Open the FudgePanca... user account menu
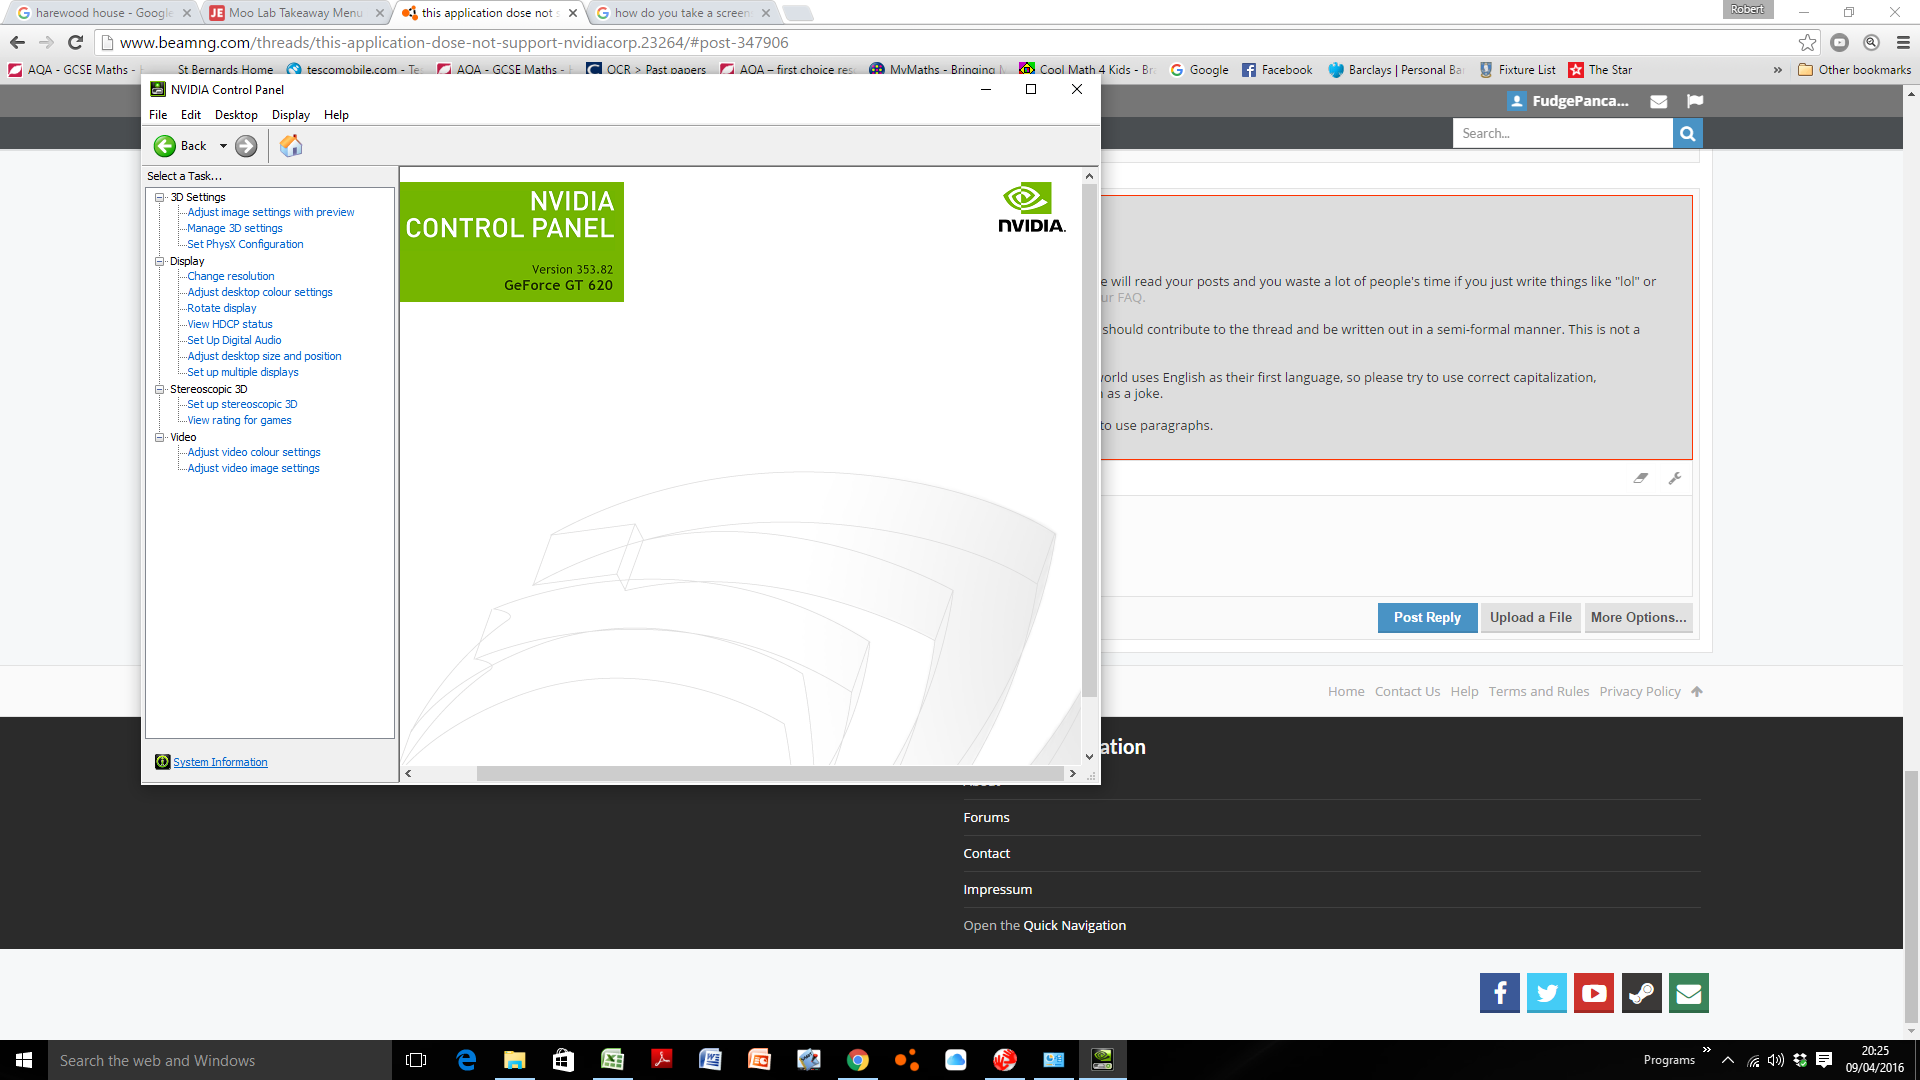Viewport: 1920px width, 1080px height. pos(1569,101)
